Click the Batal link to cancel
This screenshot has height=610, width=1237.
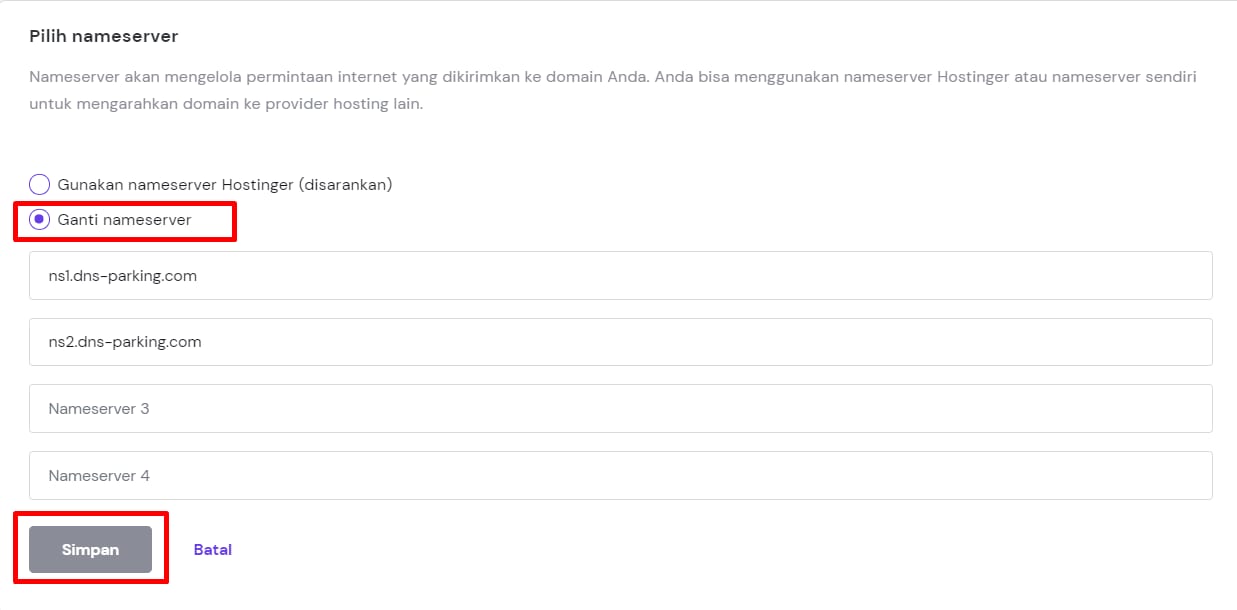tap(213, 550)
